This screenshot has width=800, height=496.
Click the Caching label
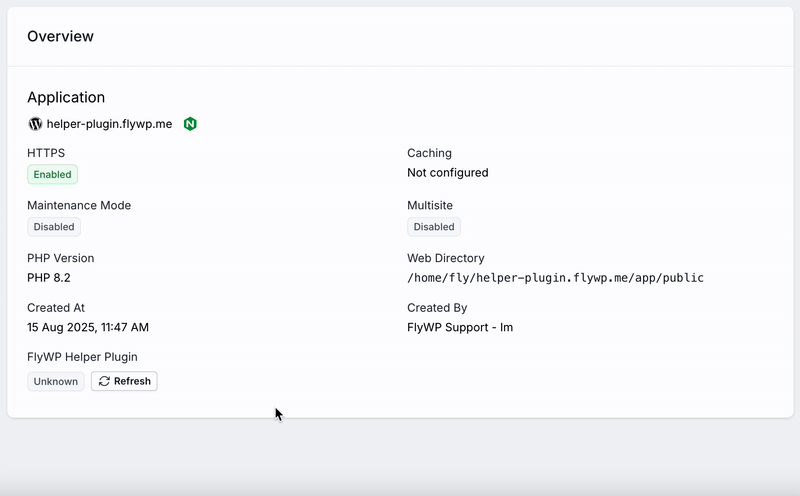[429, 153]
